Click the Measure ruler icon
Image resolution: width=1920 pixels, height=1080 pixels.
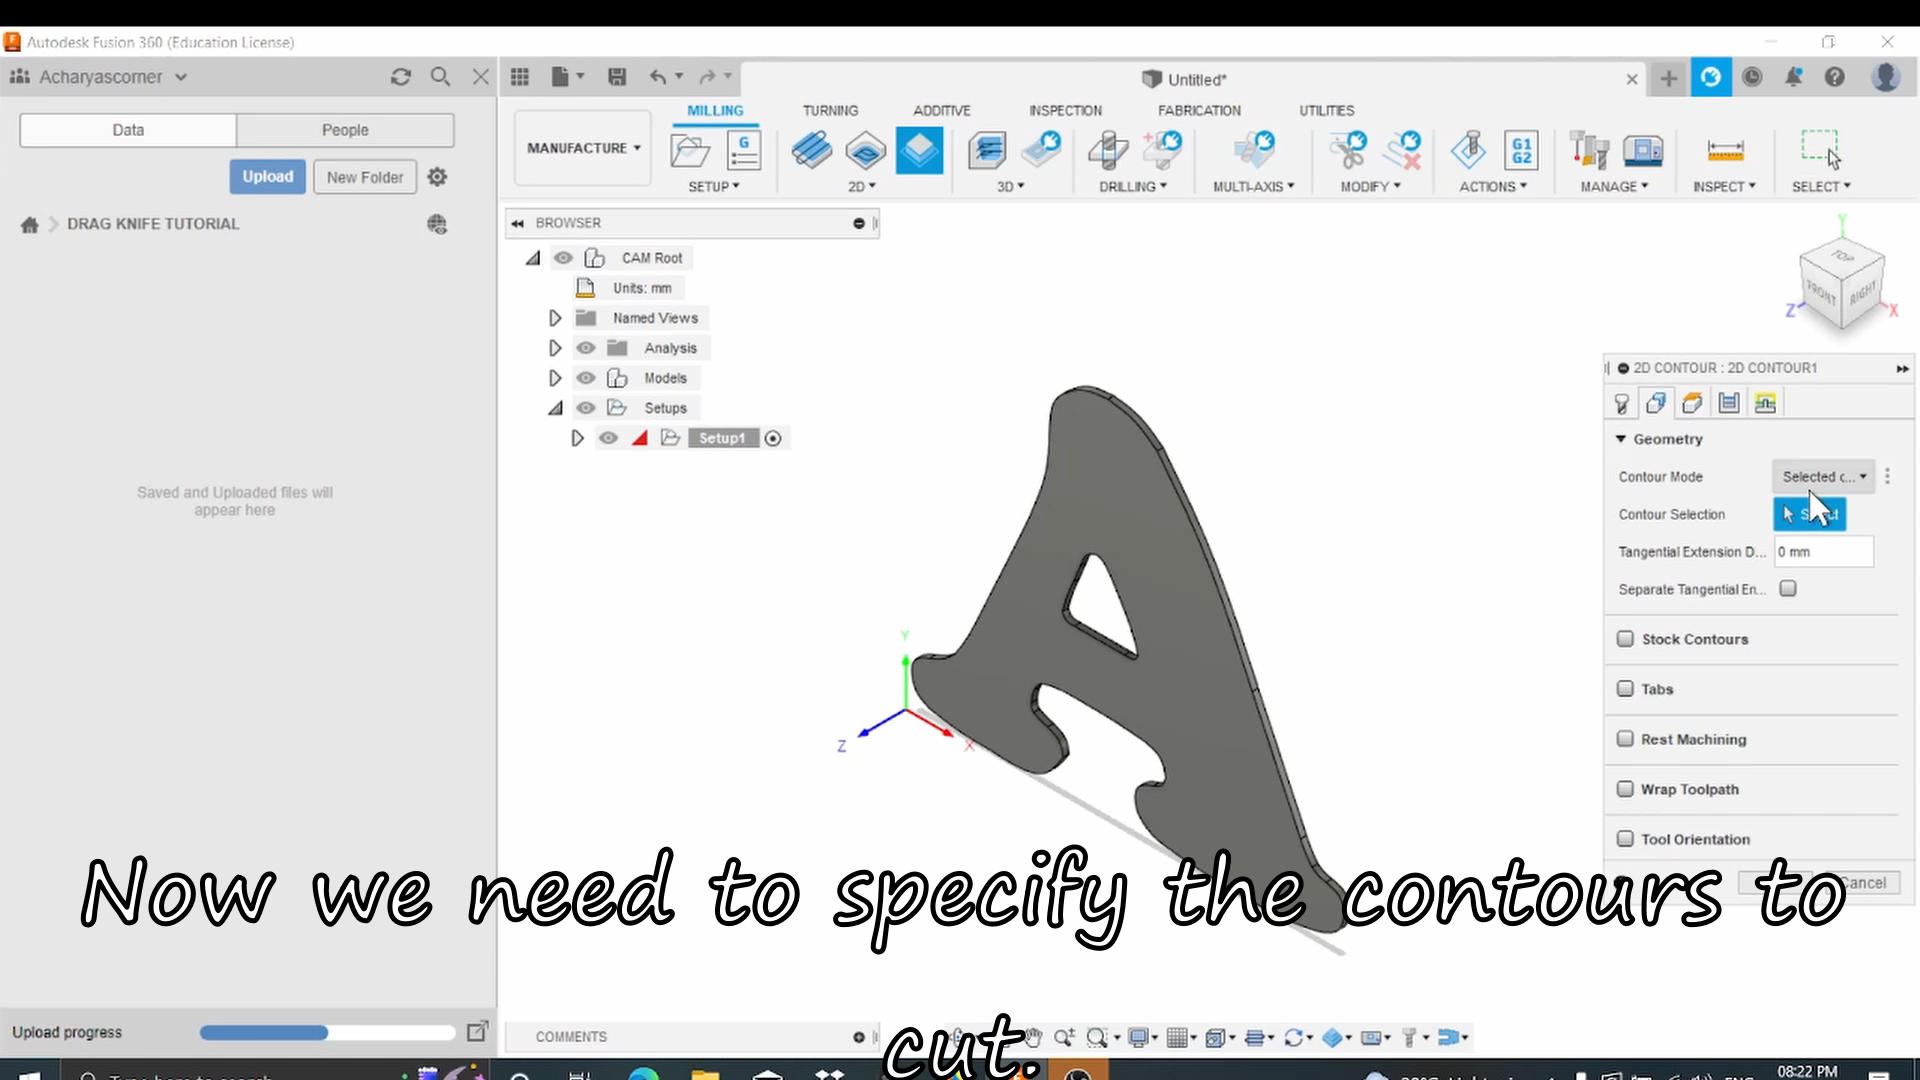tap(1725, 151)
